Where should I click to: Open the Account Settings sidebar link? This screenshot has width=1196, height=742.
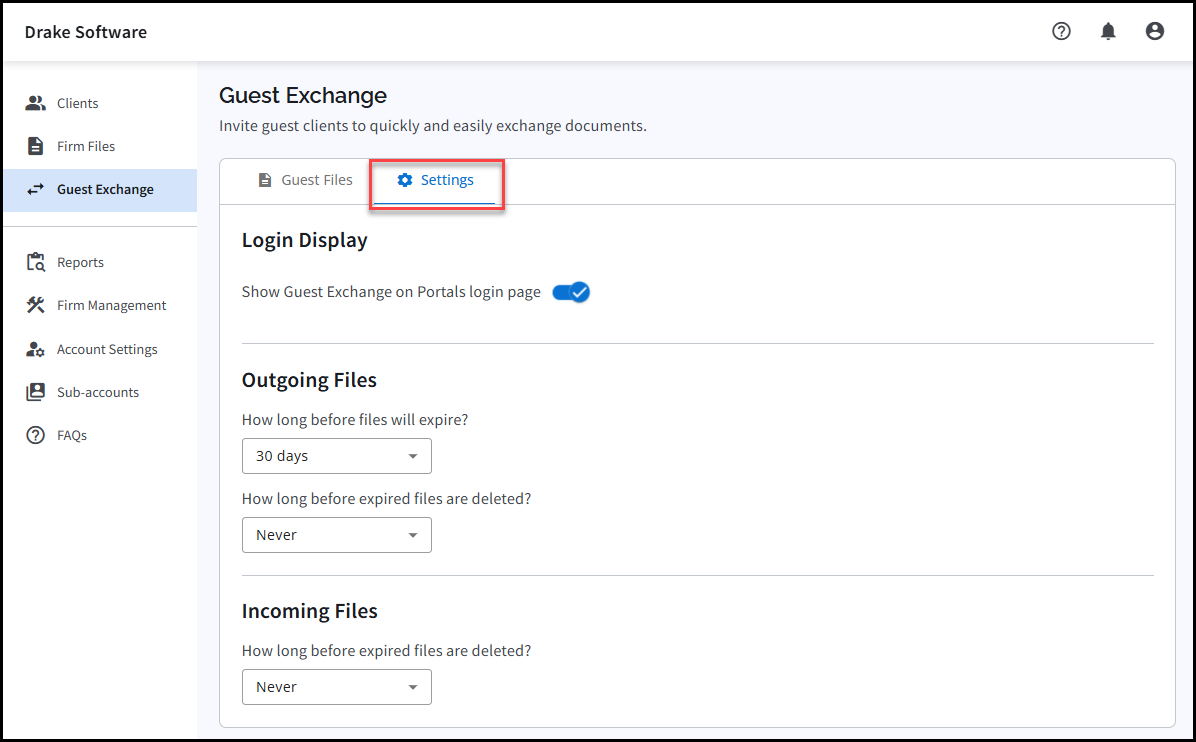tap(107, 349)
